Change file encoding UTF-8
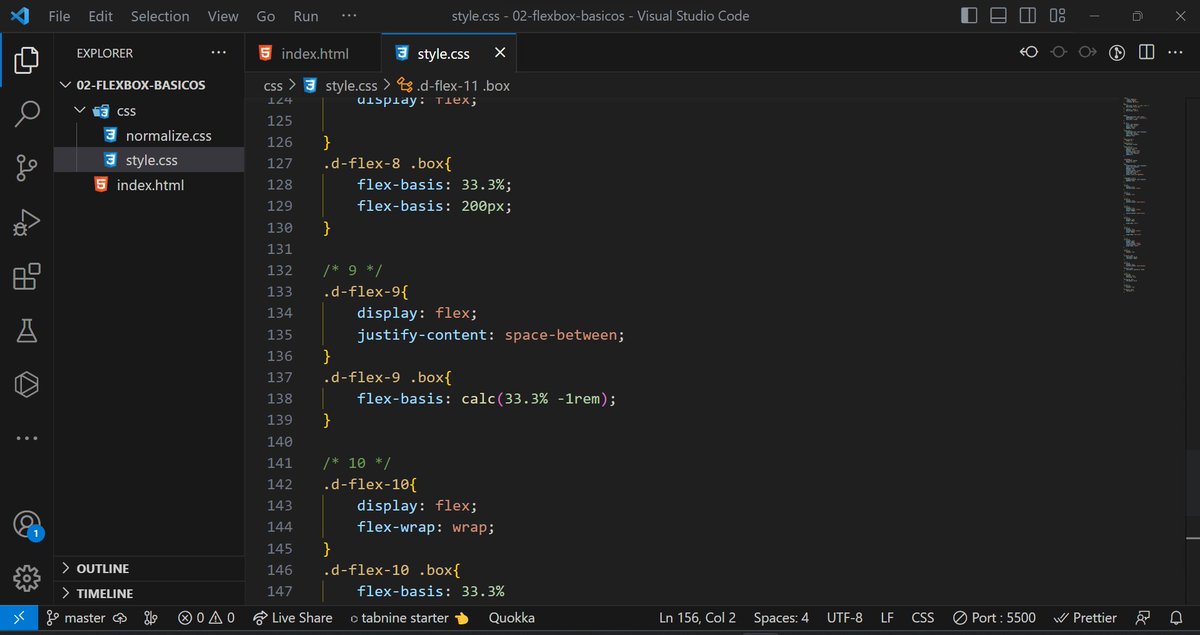The height and width of the screenshot is (635, 1200). [x=845, y=618]
